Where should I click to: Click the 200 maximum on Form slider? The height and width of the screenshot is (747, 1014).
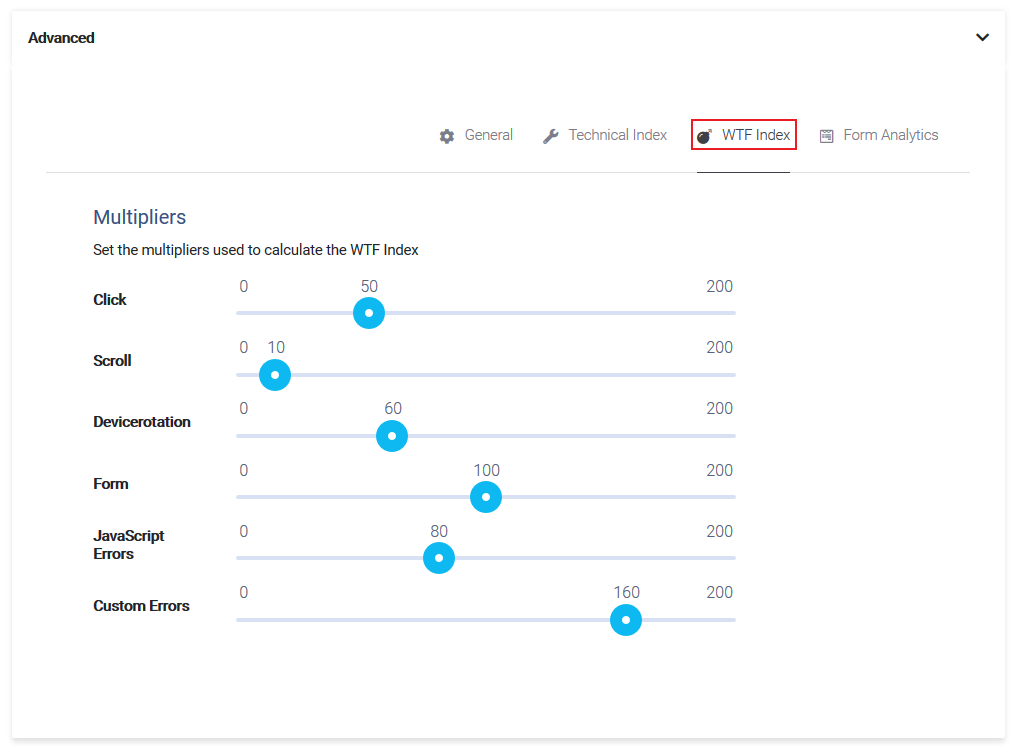coord(720,470)
